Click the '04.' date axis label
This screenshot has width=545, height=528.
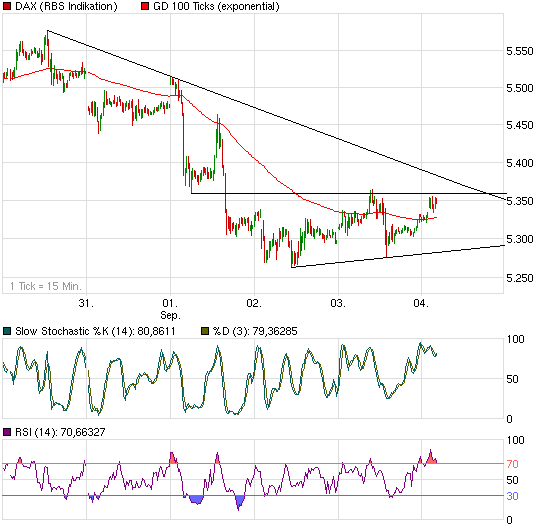click(421, 303)
